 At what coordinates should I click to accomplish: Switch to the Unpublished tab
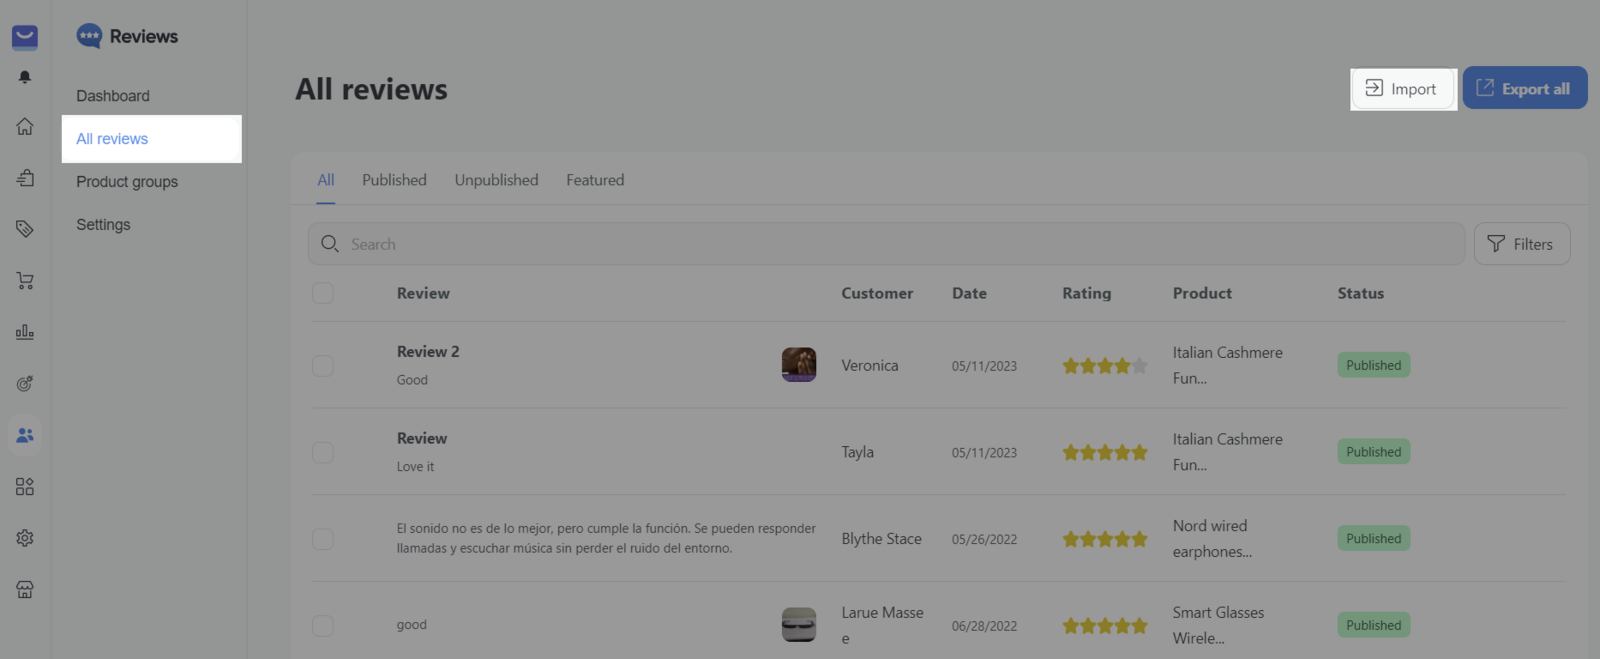click(x=496, y=180)
